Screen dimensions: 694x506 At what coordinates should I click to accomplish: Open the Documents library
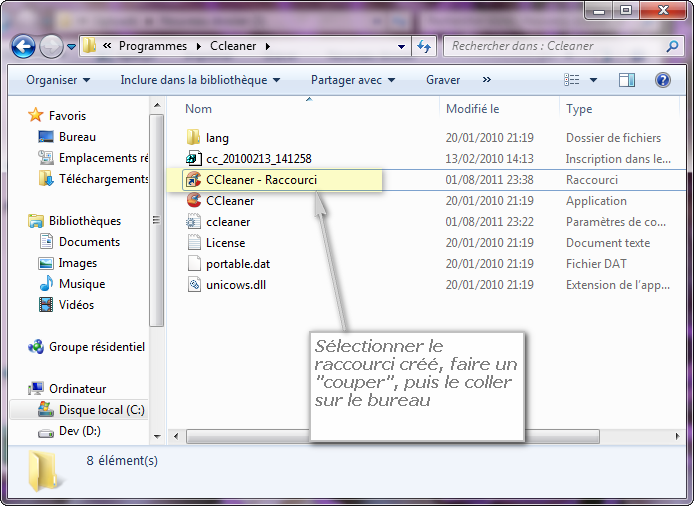click(x=89, y=242)
